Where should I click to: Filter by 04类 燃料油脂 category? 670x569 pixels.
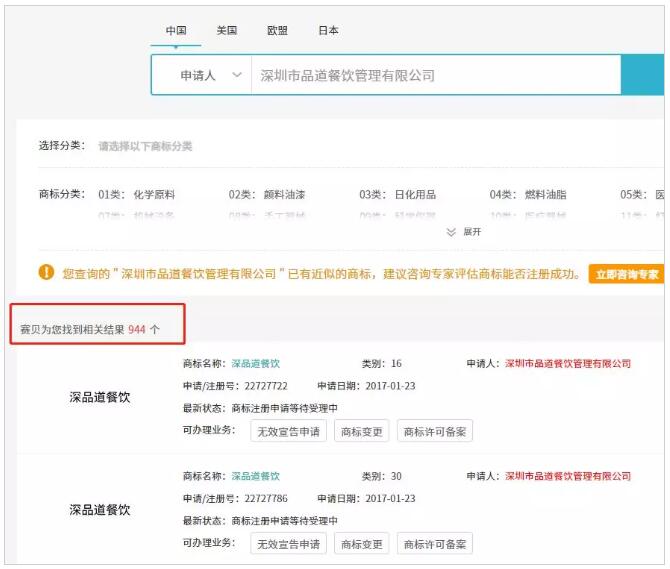[528, 195]
